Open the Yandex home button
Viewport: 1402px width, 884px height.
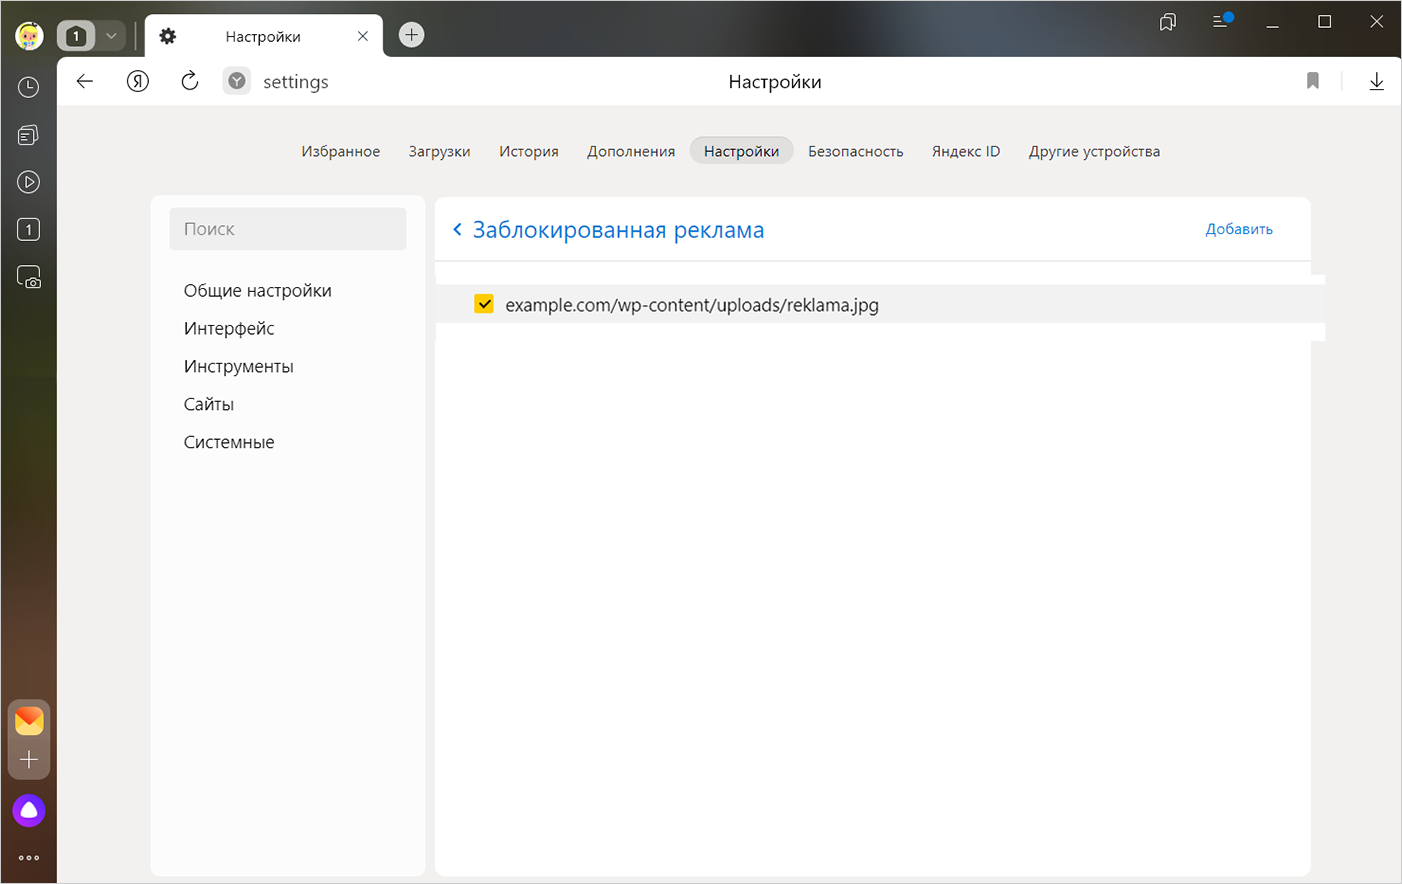138,81
